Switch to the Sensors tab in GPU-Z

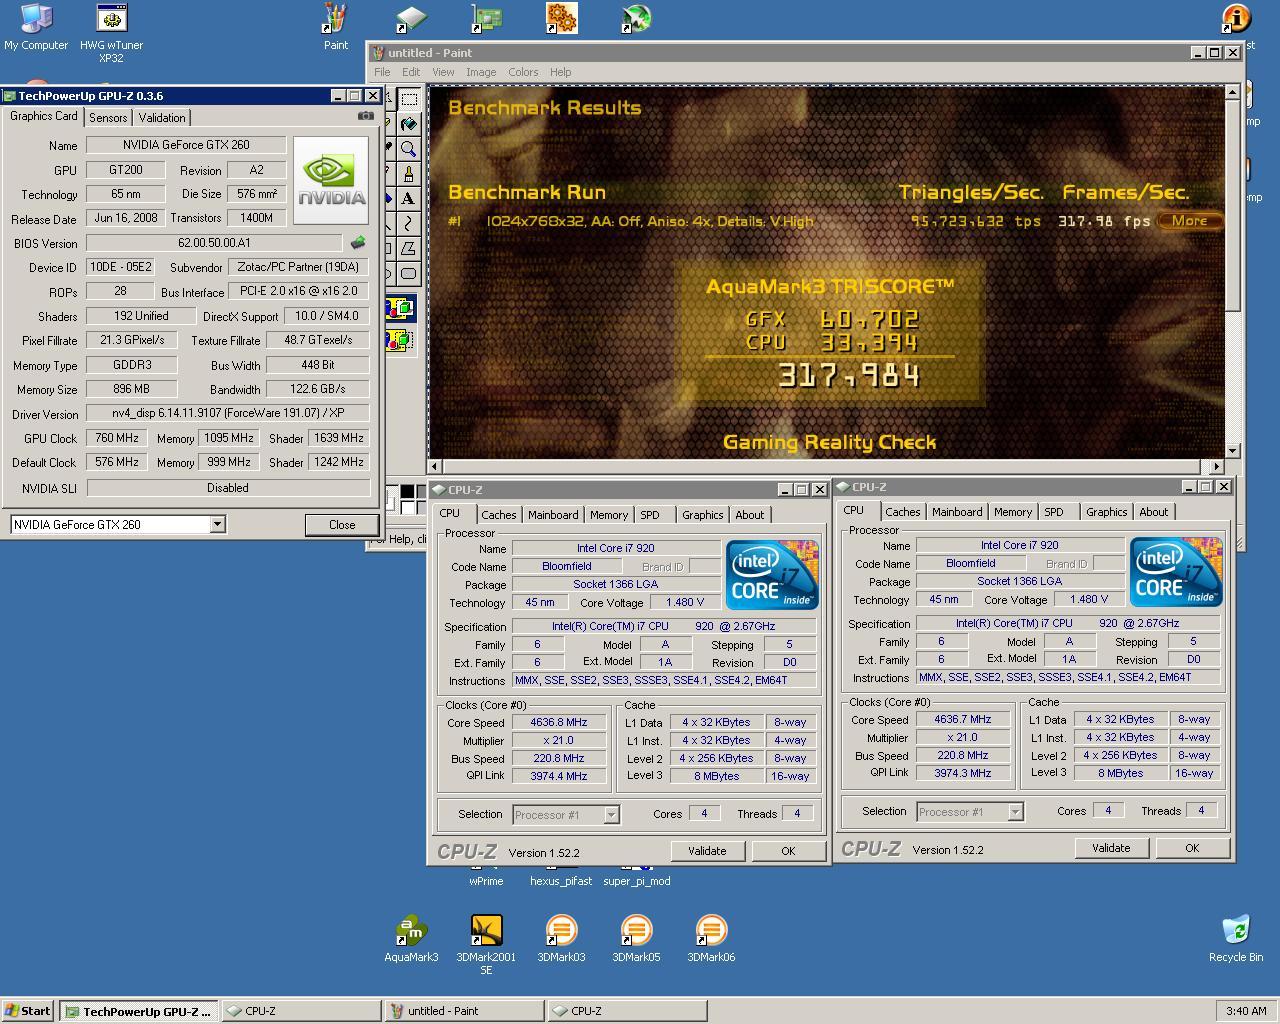pos(108,117)
